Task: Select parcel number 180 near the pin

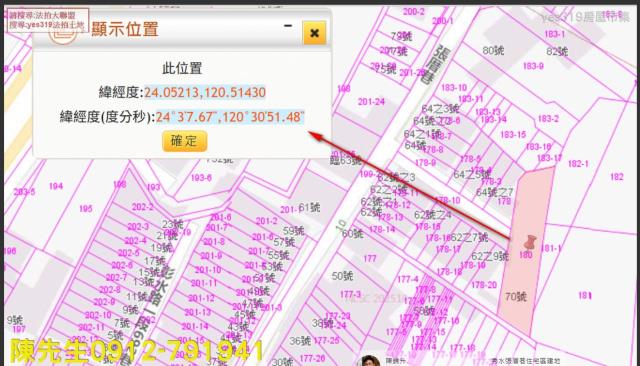Action: tap(526, 255)
